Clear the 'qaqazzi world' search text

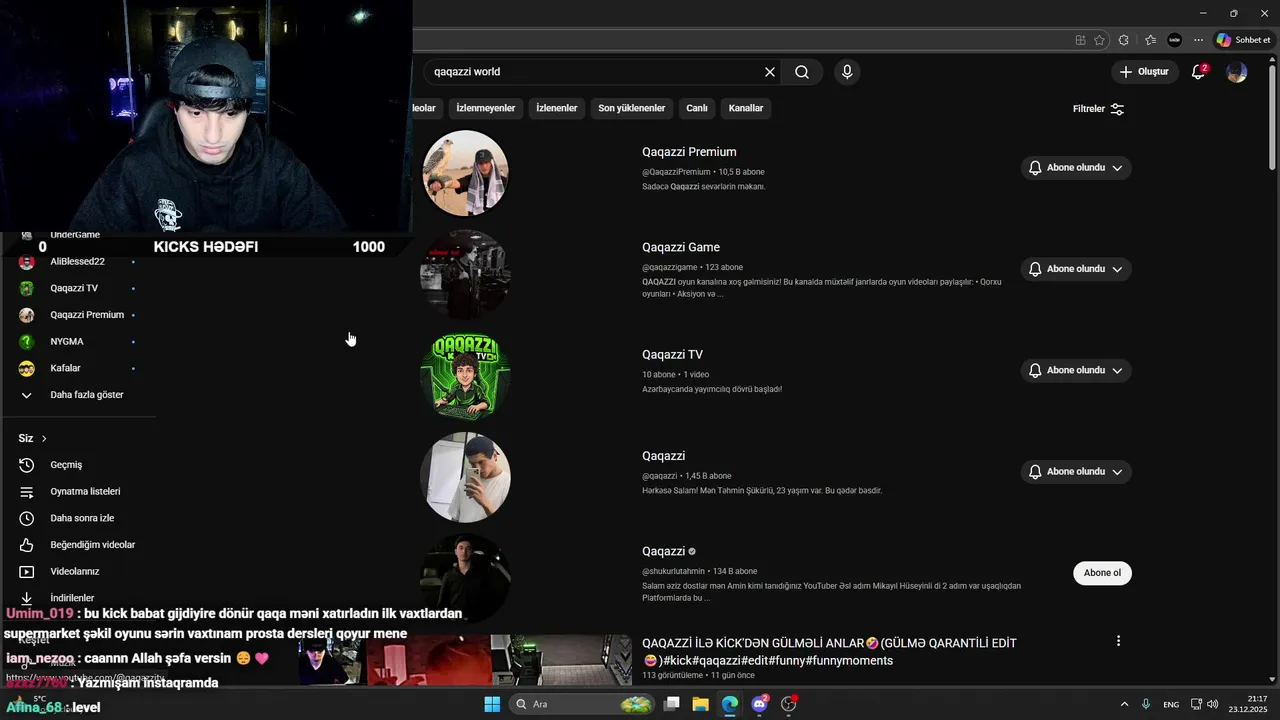[x=770, y=72]
